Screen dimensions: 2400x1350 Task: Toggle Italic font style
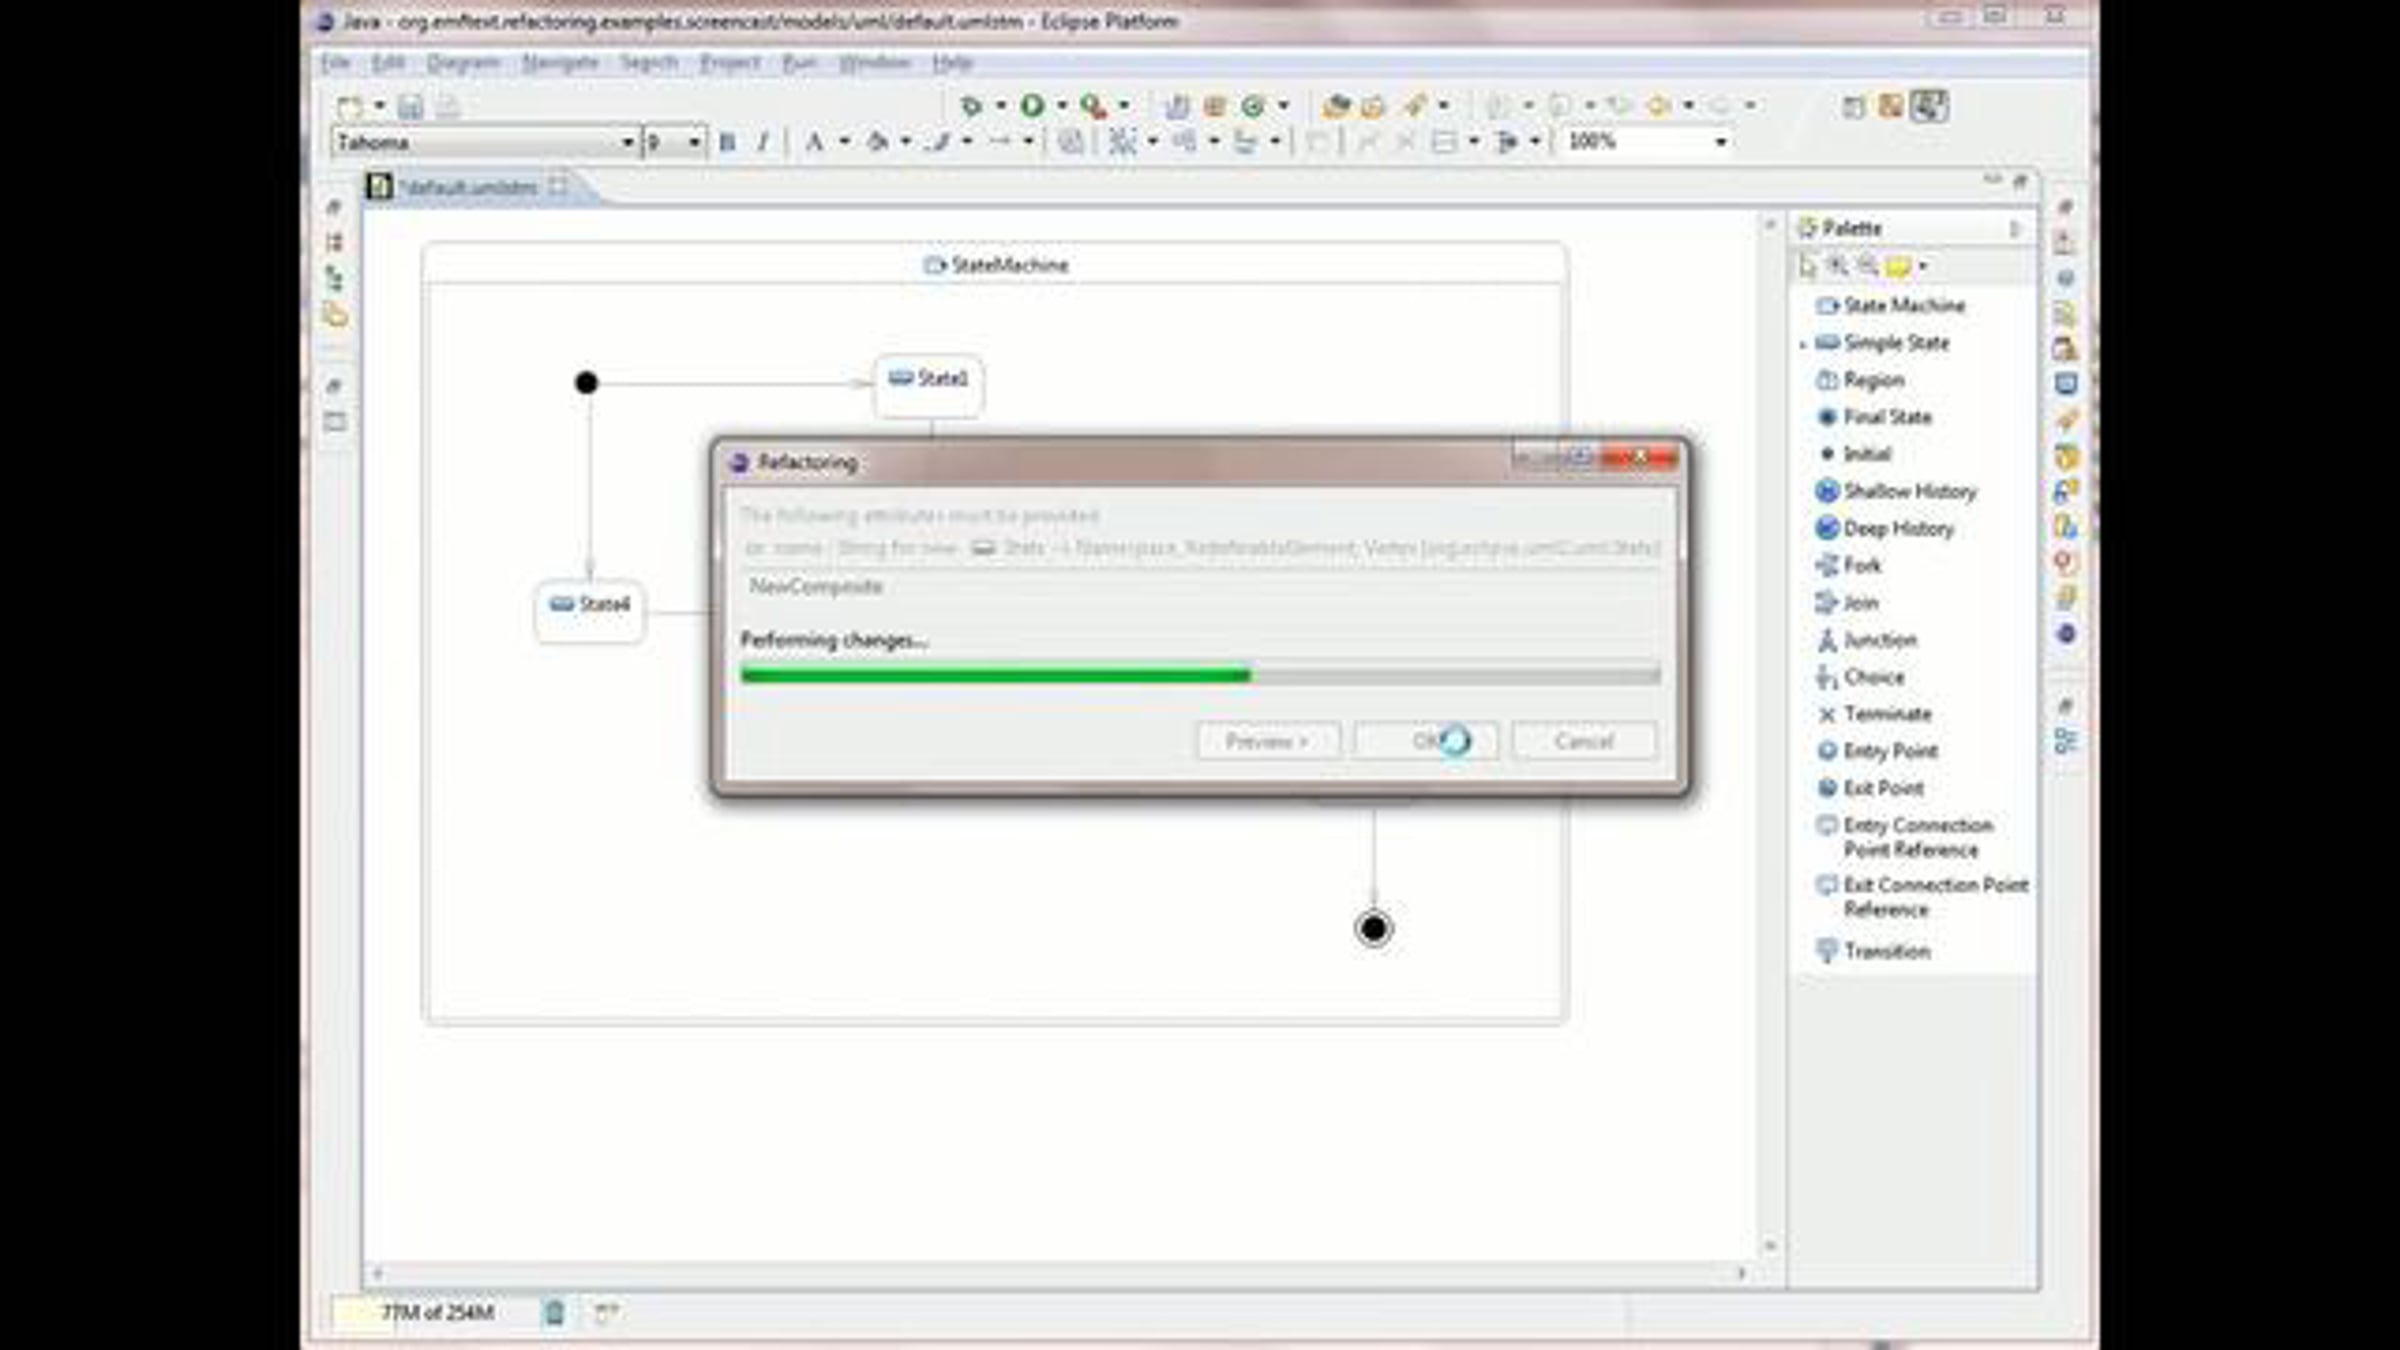pyautogui.click(x=763, y=143)
